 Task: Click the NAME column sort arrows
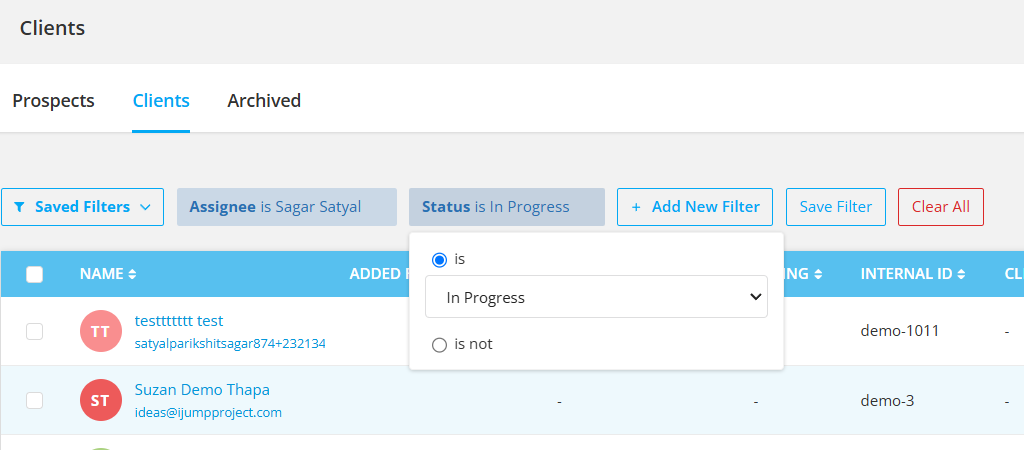click(133, 274)
